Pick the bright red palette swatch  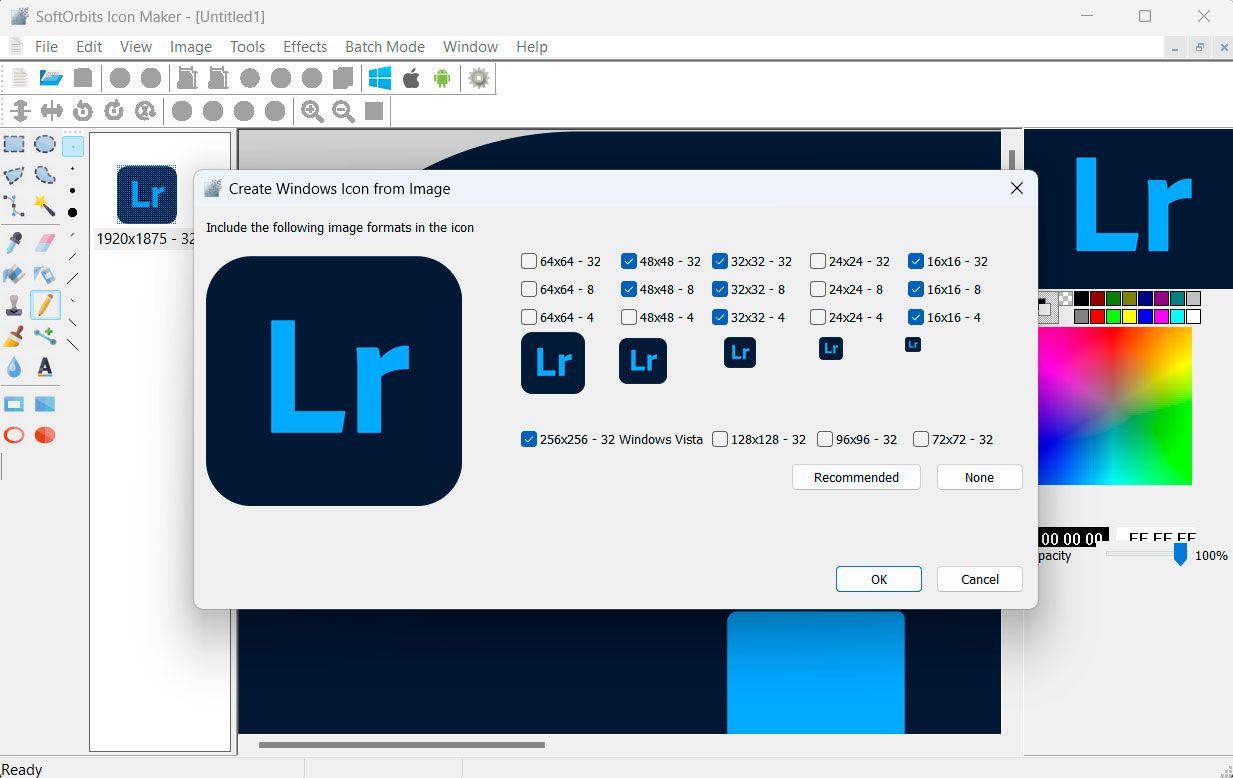(1097, 317)
